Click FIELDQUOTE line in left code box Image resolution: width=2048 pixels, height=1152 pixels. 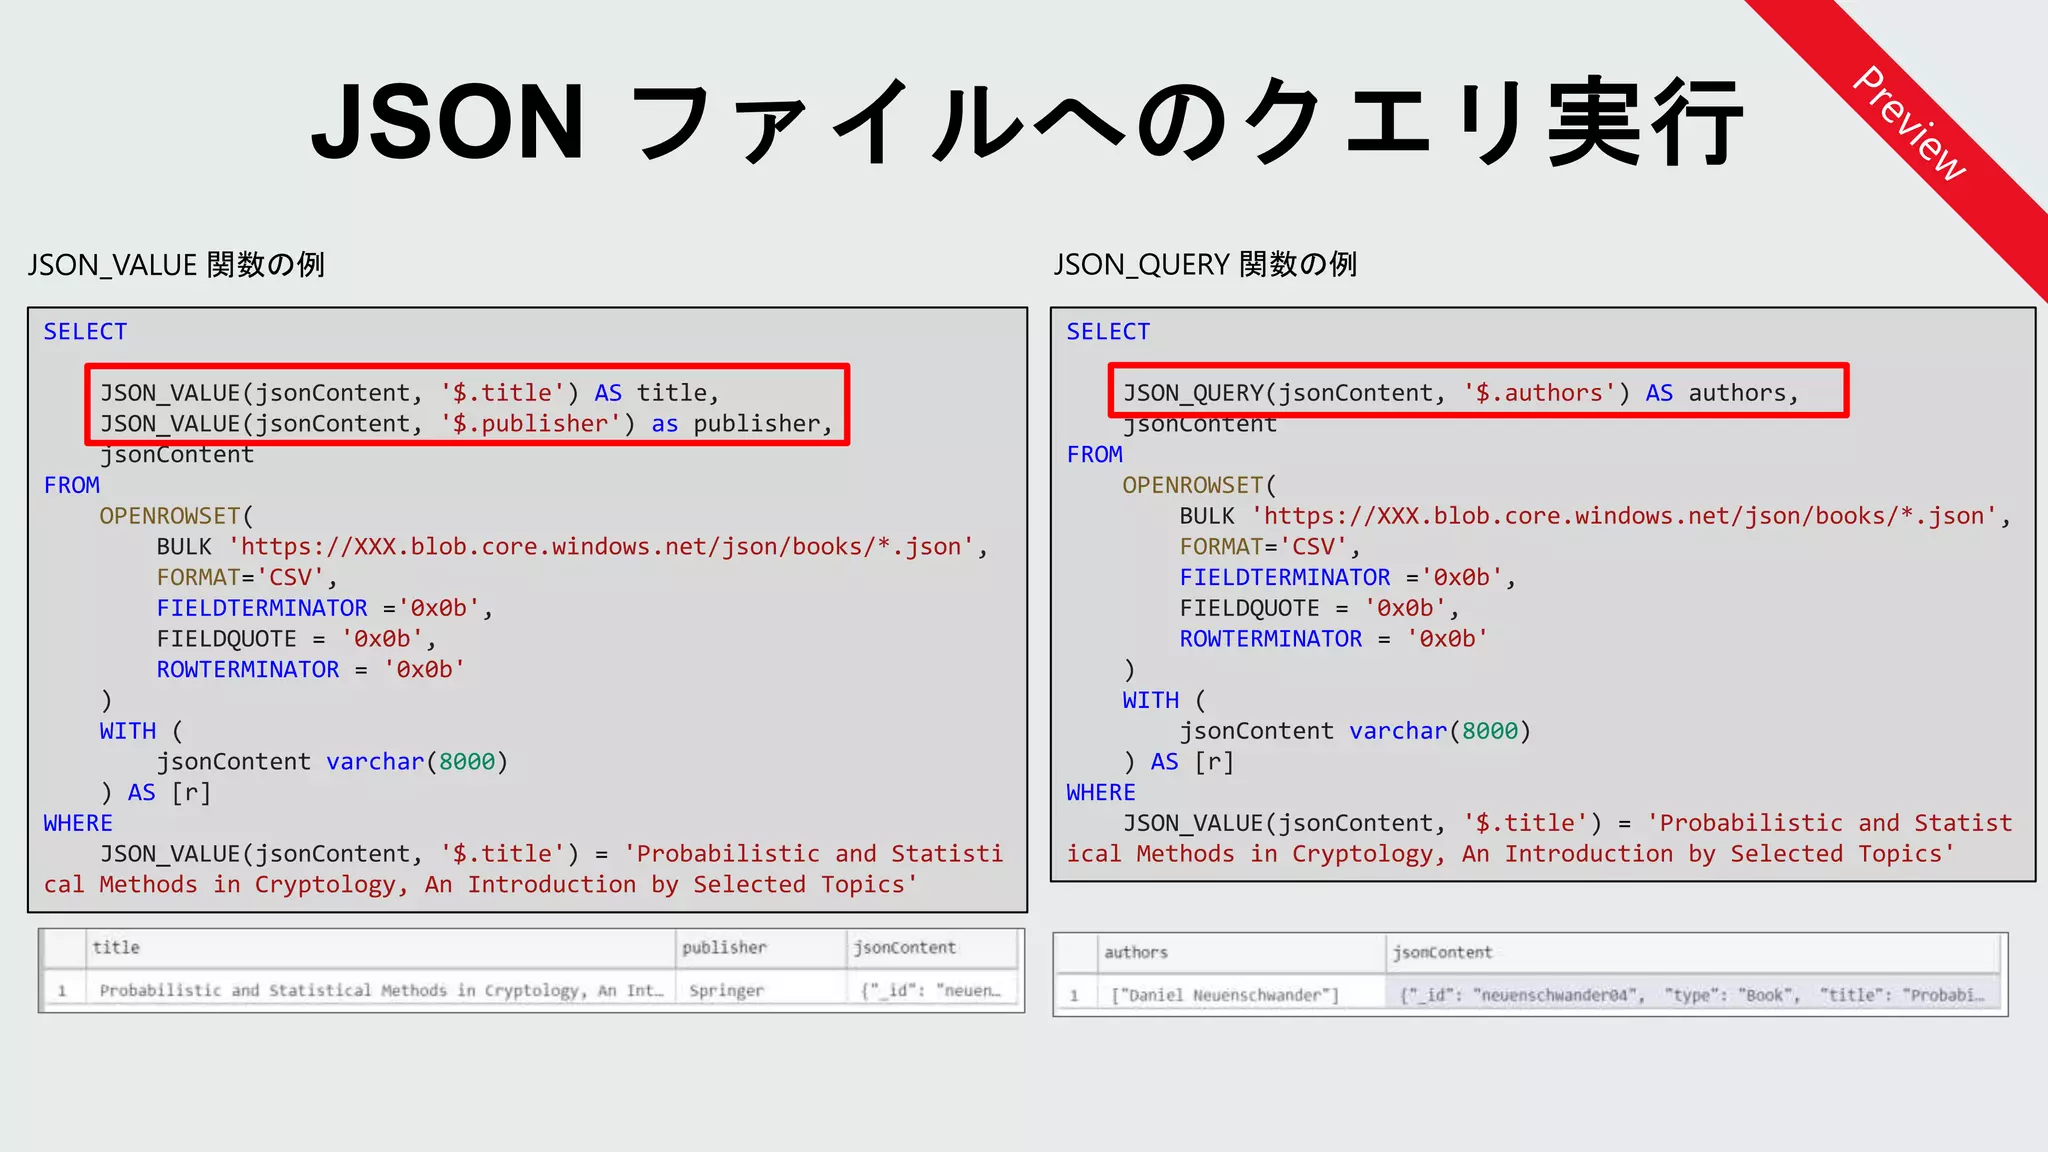pyautogui.click(x=296, y=639)
